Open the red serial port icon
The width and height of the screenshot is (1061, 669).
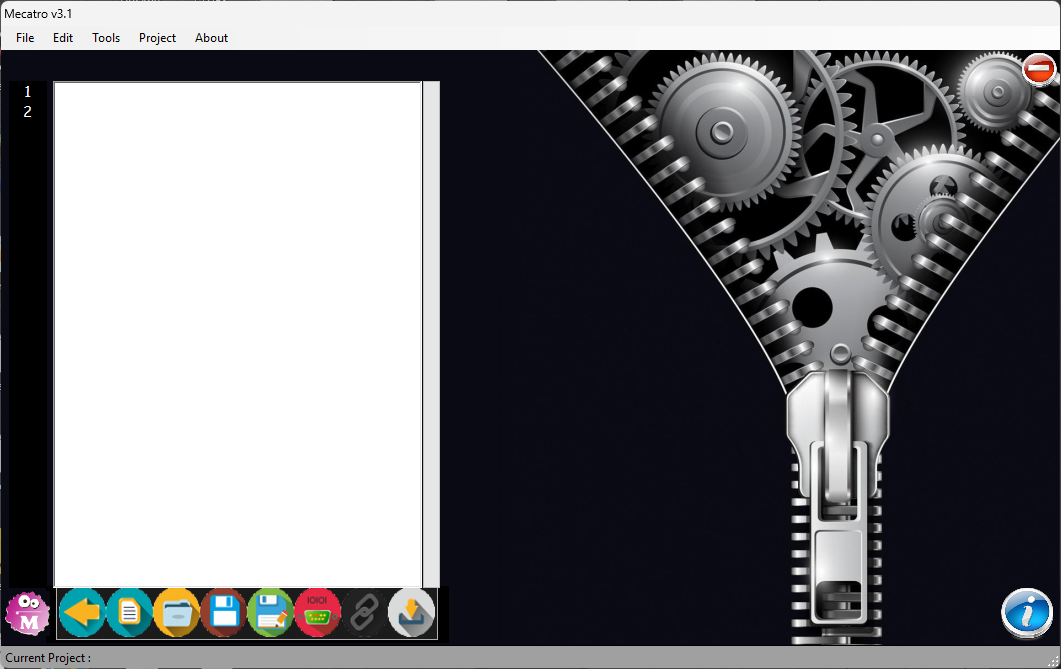318,612
